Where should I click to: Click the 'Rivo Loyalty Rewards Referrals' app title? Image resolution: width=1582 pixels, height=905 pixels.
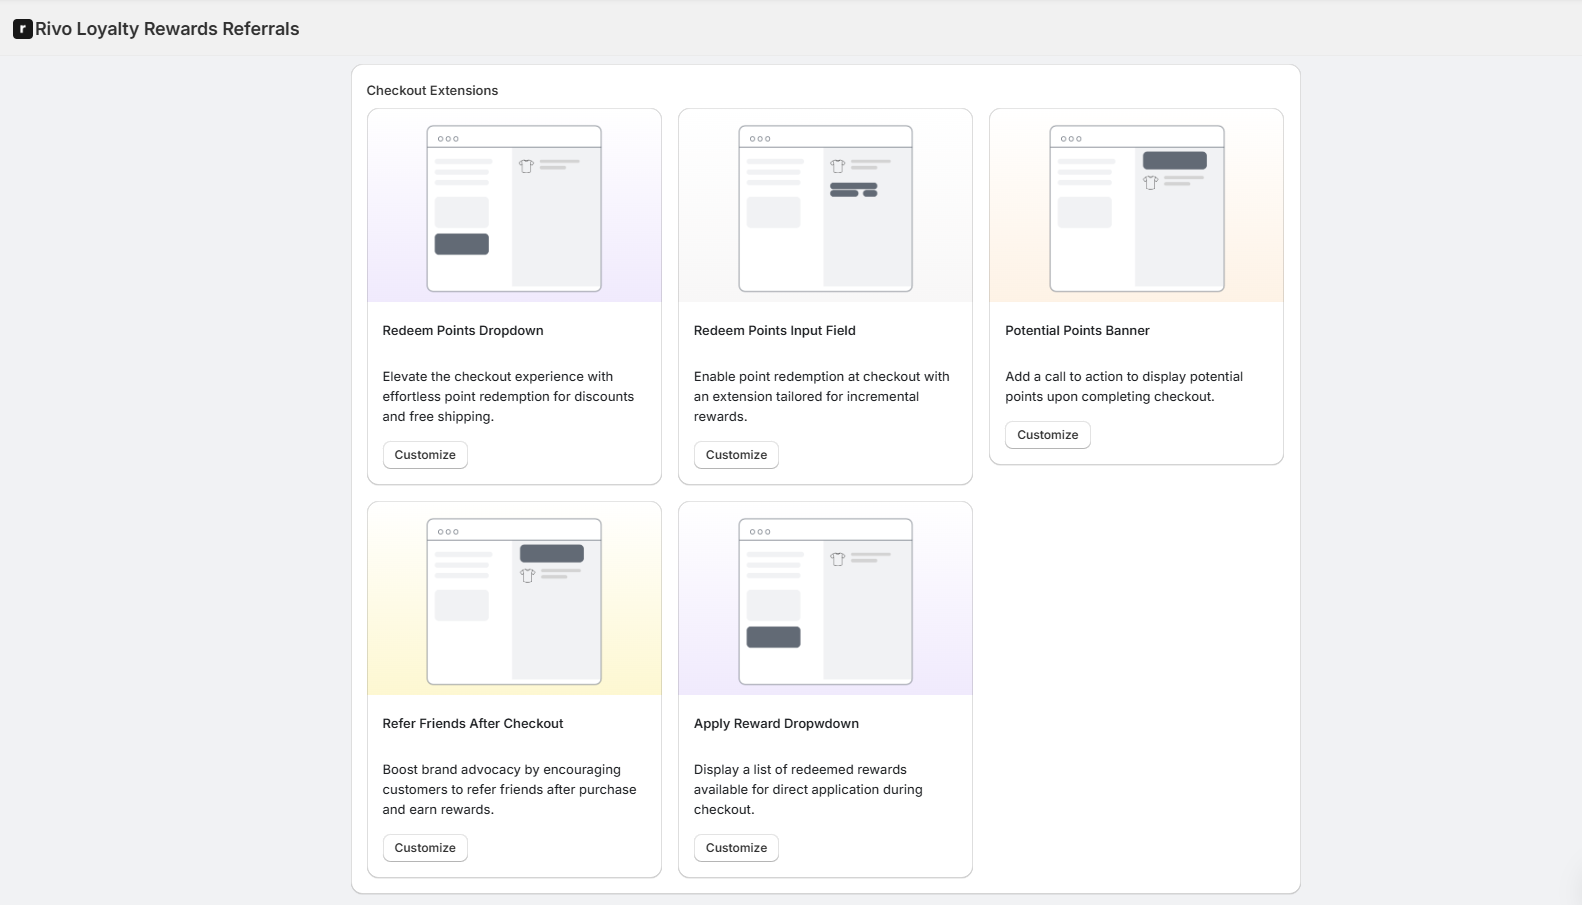(x=167, y=29)
